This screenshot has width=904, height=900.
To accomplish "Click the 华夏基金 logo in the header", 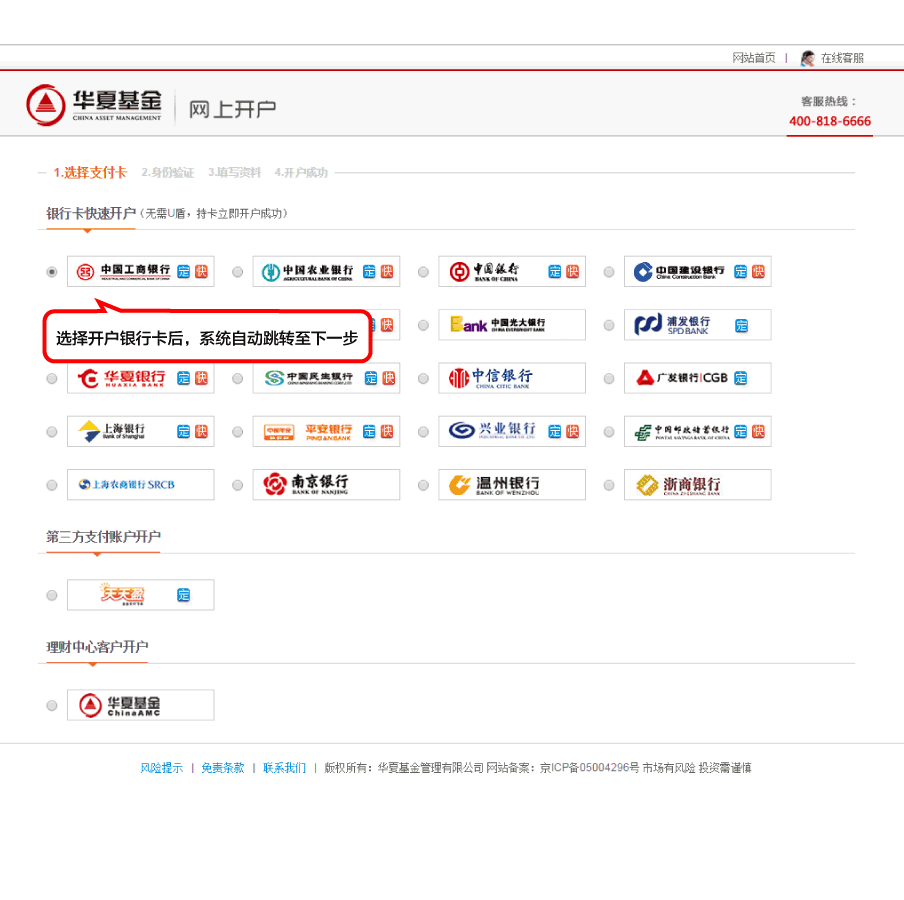I will (x=94, y=106).
